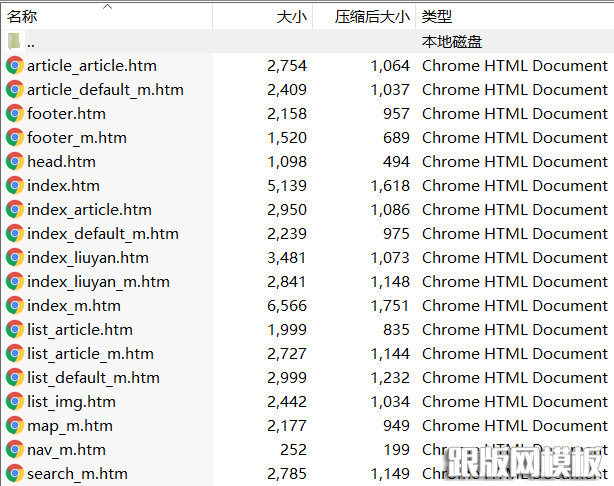
Task: Sort by the 大小 size column header
Action: [291, 17]
